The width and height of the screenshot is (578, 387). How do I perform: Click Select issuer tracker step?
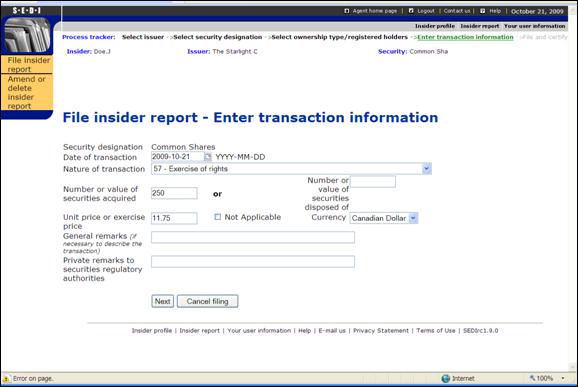[x=143, y=37]
